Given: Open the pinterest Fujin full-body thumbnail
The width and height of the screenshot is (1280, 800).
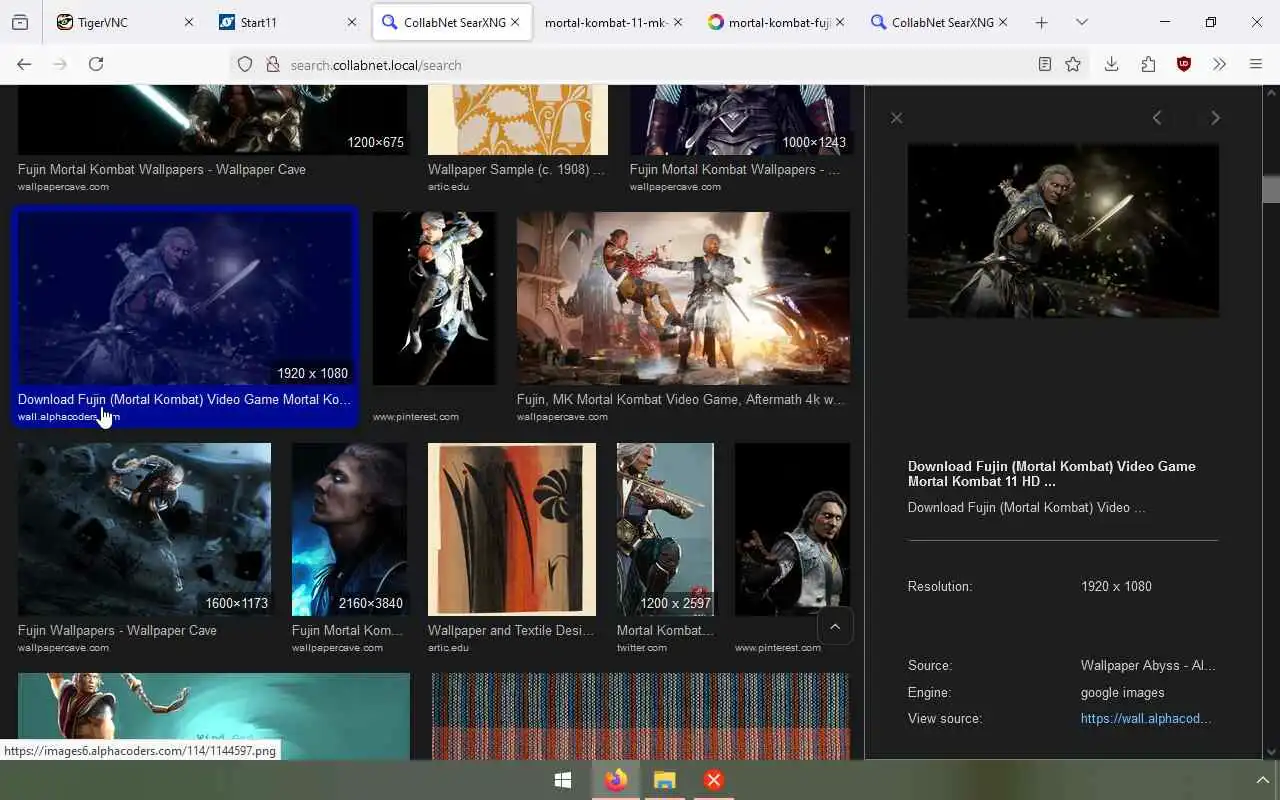Looking at the screenshot, I should [x=434, y=298].
